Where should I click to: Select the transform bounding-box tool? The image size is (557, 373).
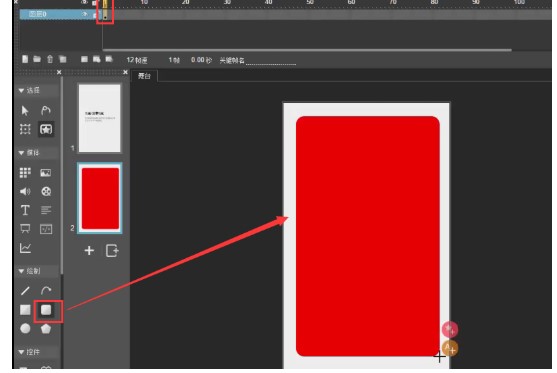[25, 129]
